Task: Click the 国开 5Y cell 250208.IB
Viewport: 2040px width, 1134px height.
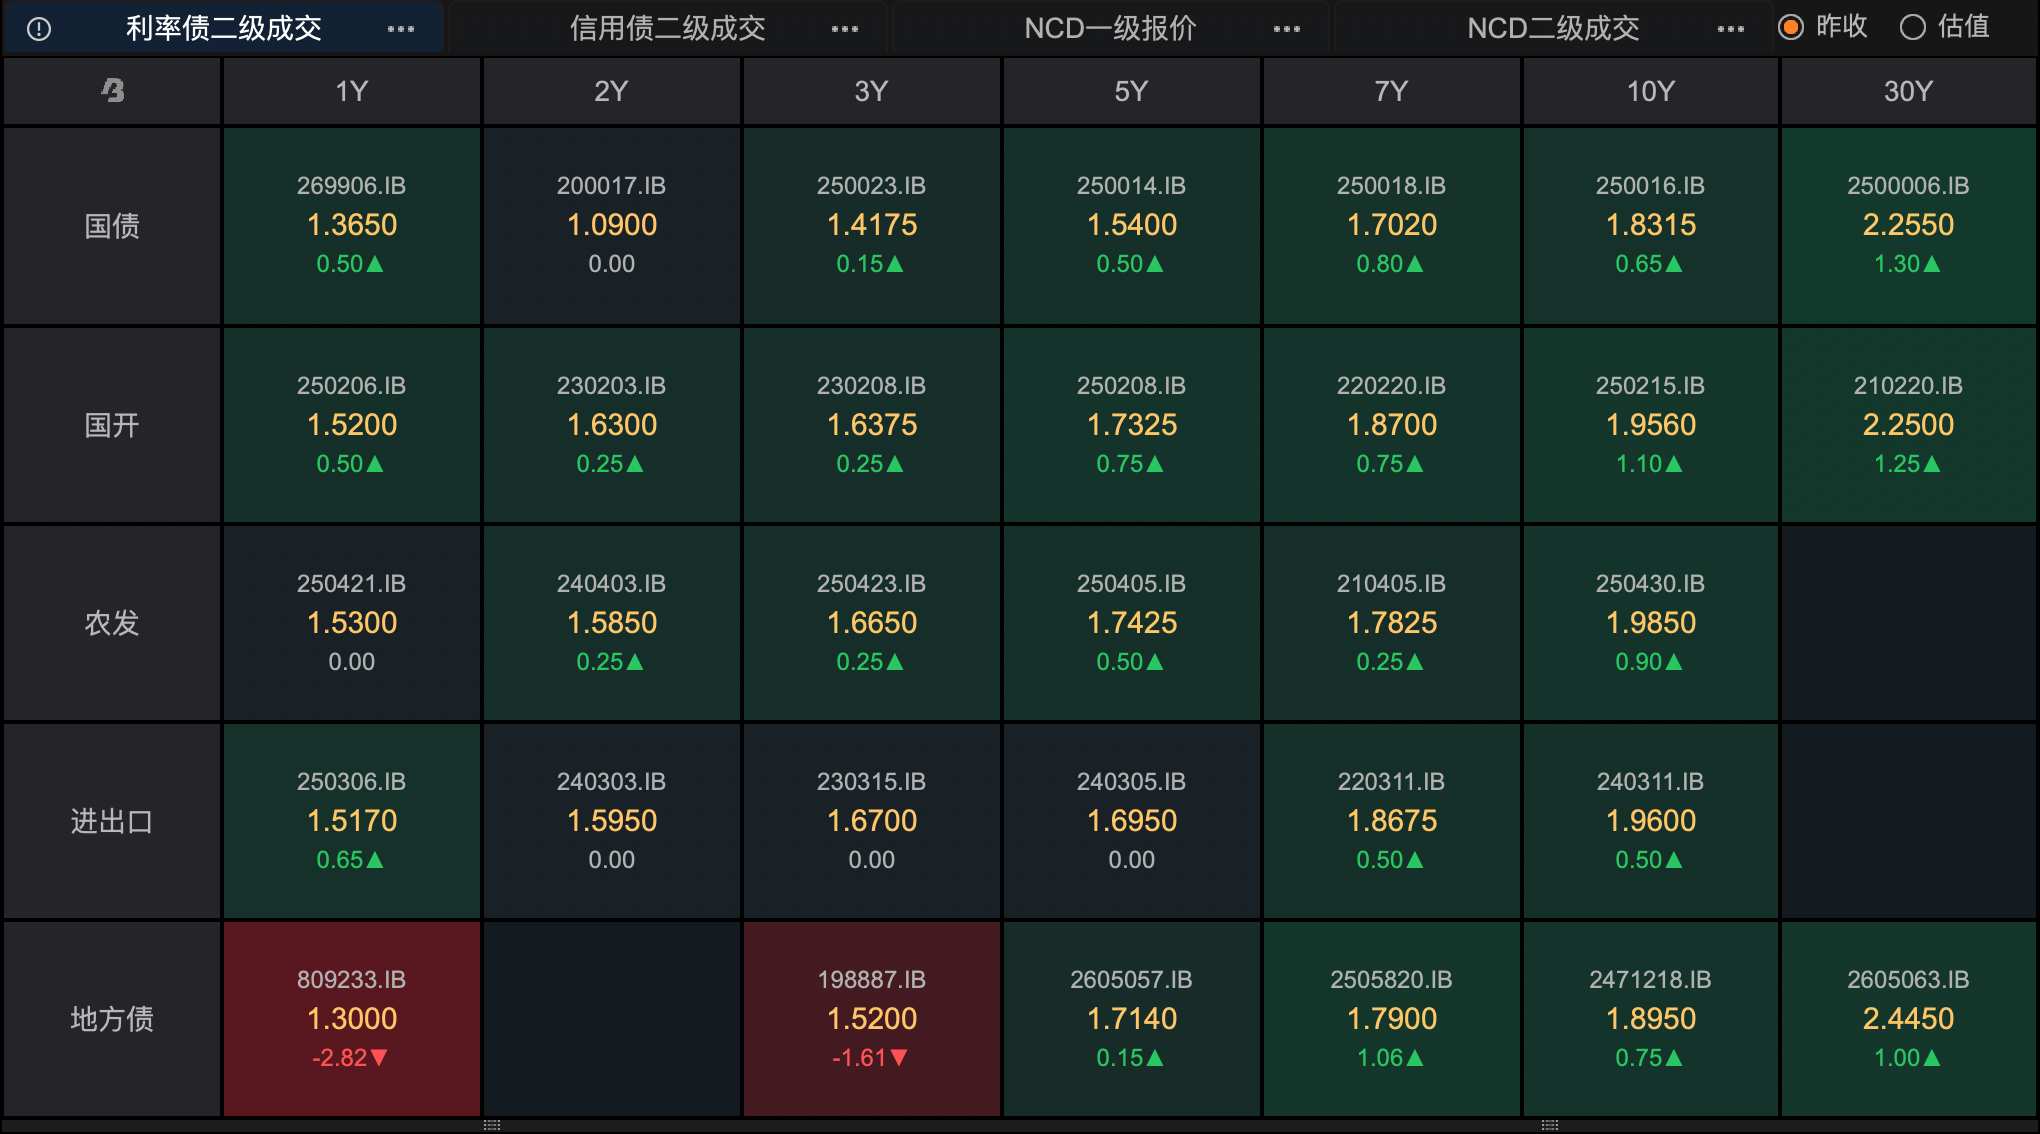Action: click(1131, 425)
